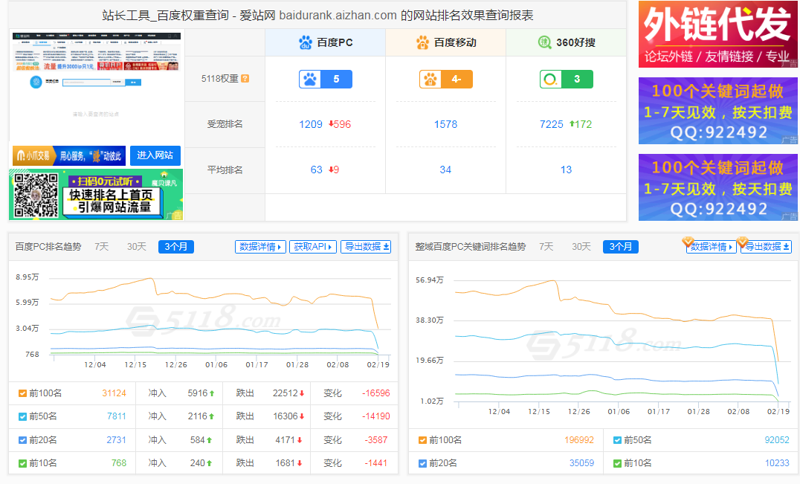800x484 pixels.
Task: Select 30天 tab in 百度PC排名趋势
Action: tap(137, 247)
